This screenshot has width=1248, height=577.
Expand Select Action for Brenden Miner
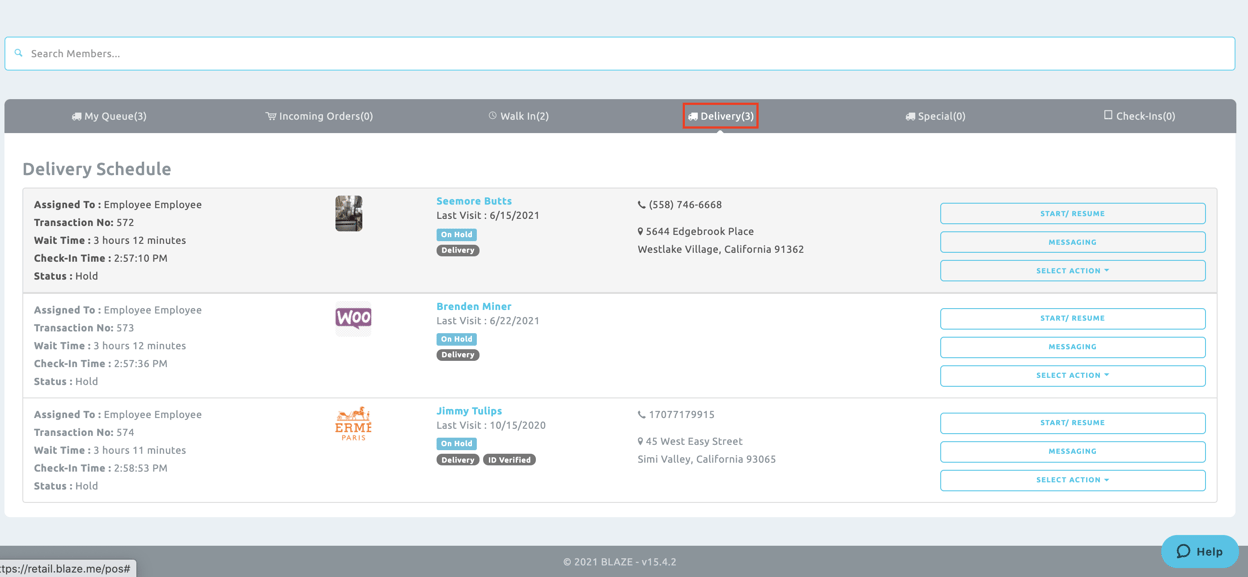click(x=1072, y=375)
